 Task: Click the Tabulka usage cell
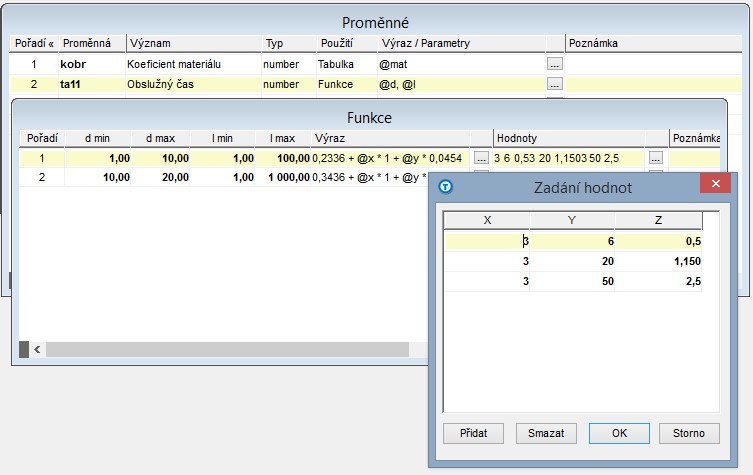coord(347,64)
